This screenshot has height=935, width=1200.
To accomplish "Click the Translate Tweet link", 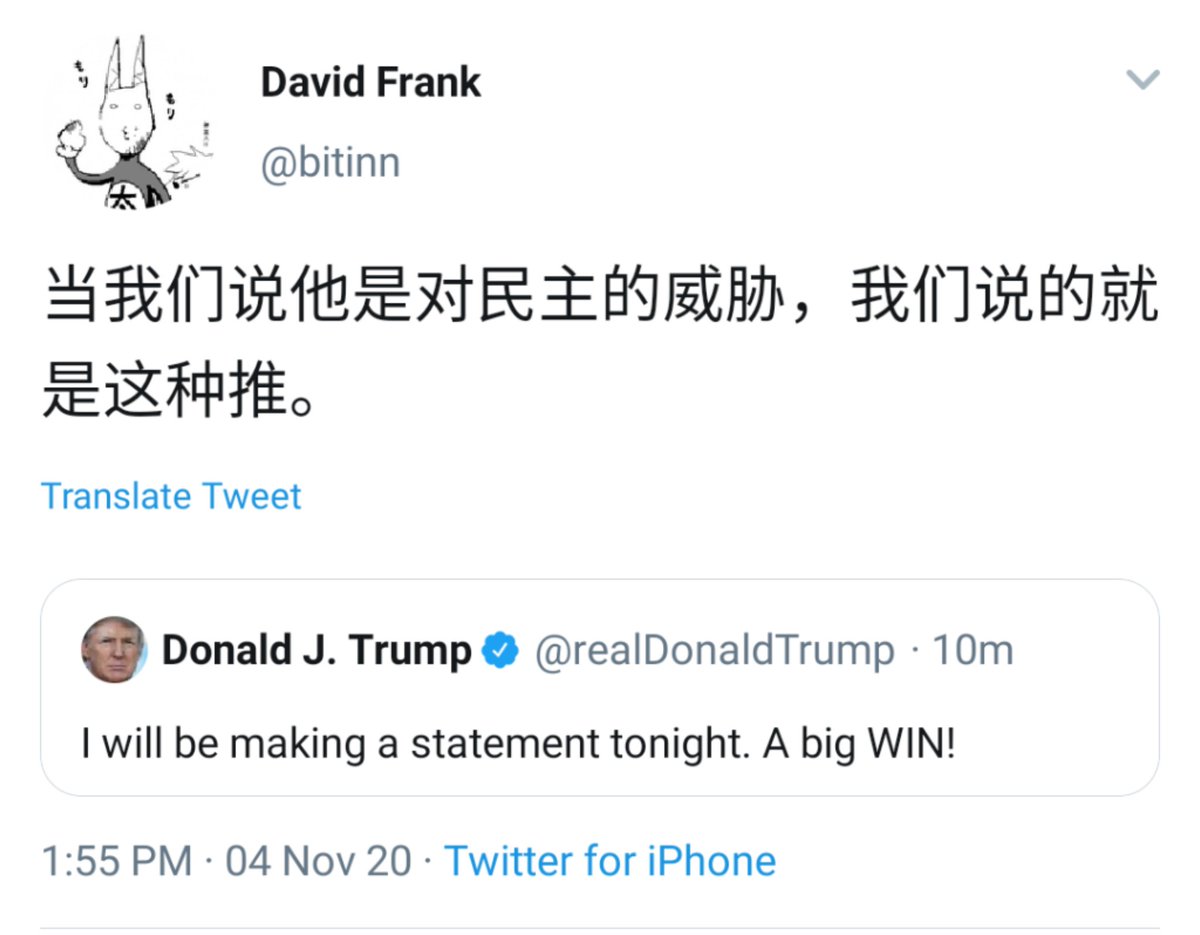I will [x=171, y=496].
